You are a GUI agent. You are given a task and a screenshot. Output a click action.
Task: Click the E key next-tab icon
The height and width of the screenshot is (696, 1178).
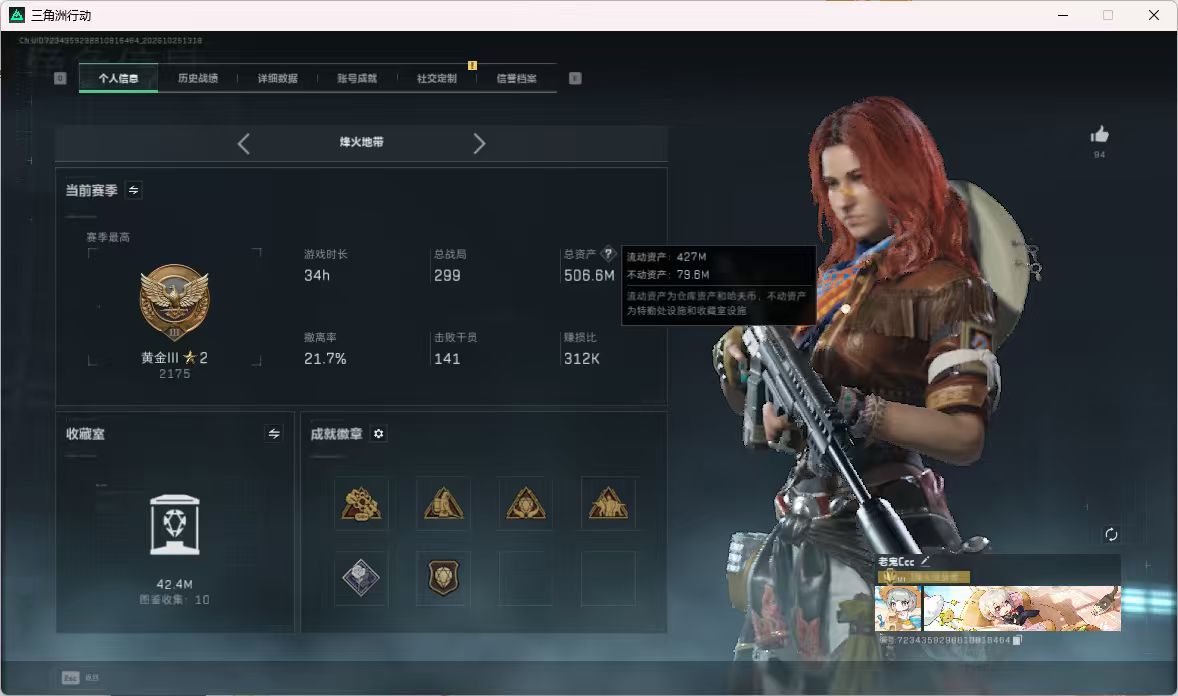pyautogui.click(x=575, y=78)
